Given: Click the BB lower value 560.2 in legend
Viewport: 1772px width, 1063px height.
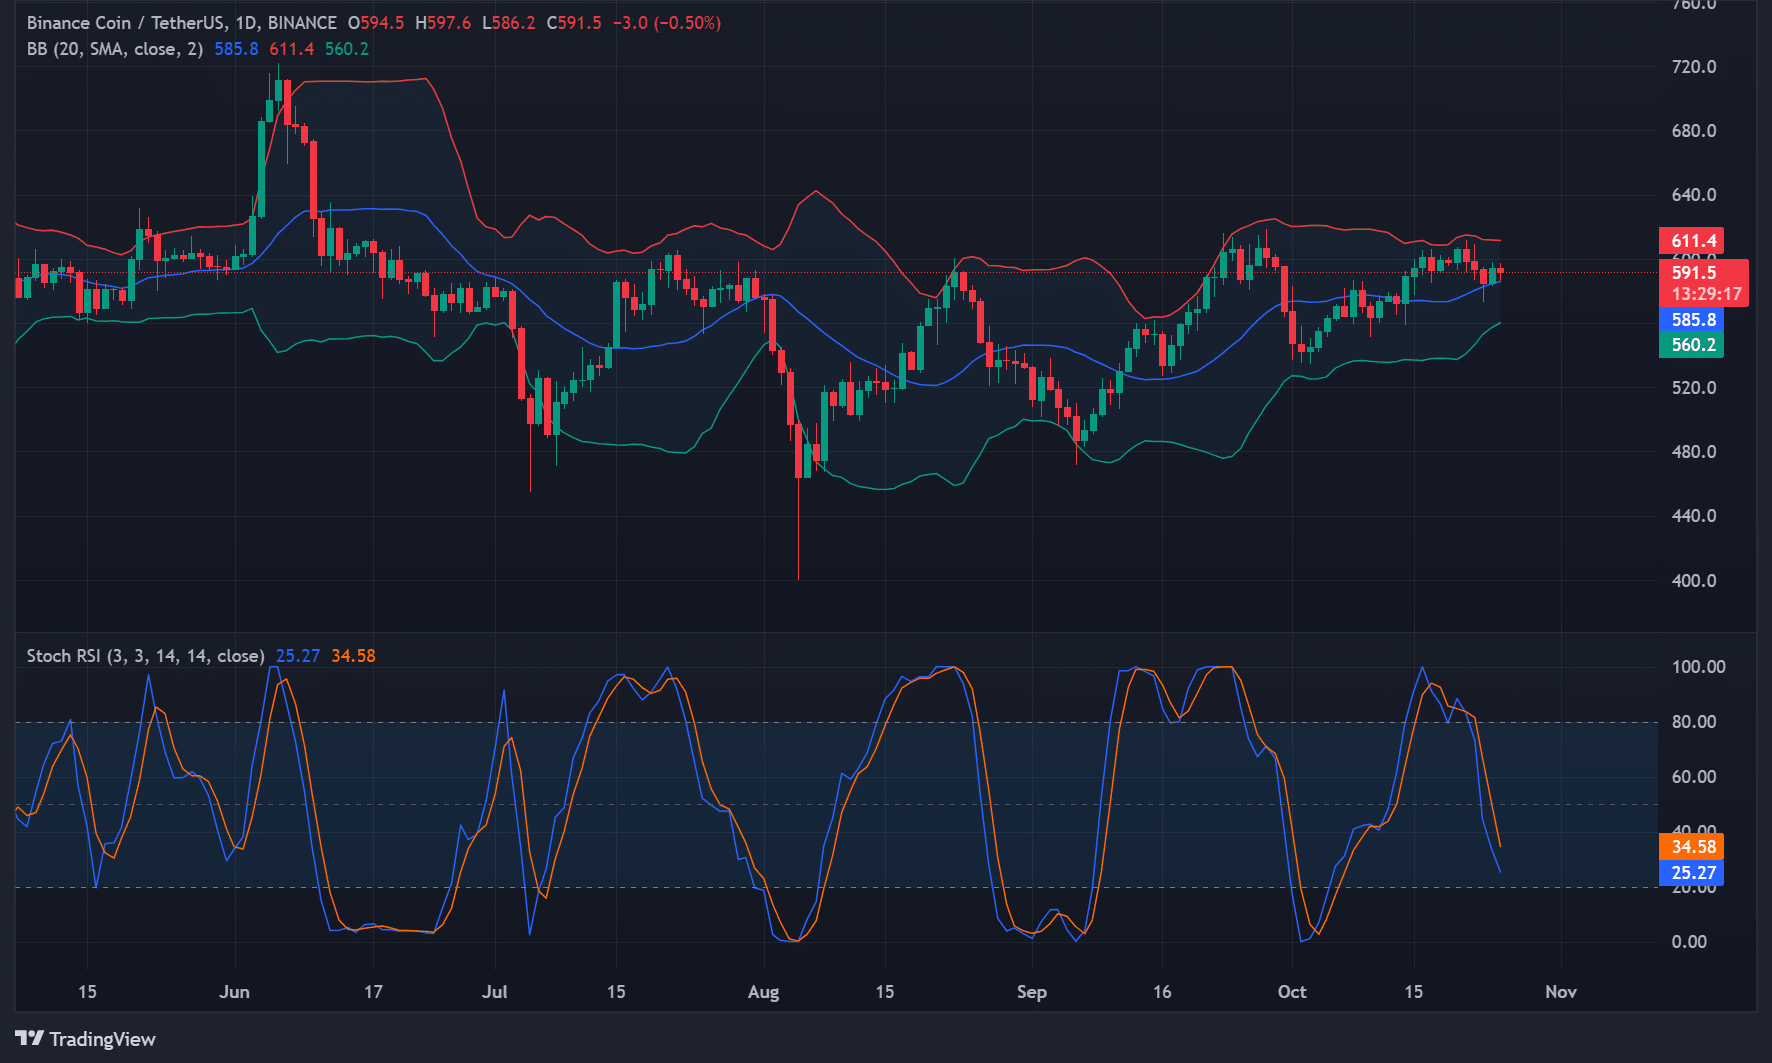Looking at the screenshot, I should pos(346,48).
